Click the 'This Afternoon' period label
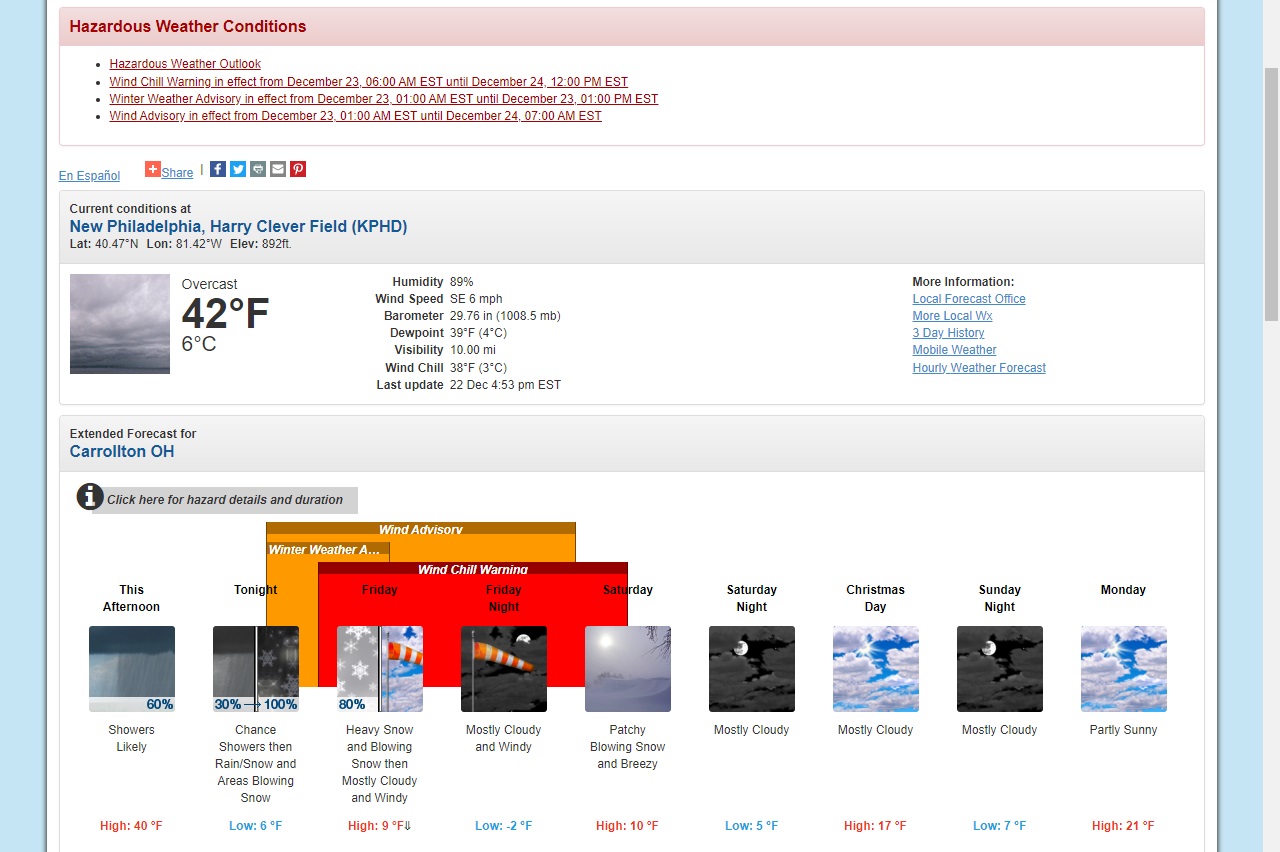Image resolution: width=1280 pixels, height=852 pixels. [132, 598]
